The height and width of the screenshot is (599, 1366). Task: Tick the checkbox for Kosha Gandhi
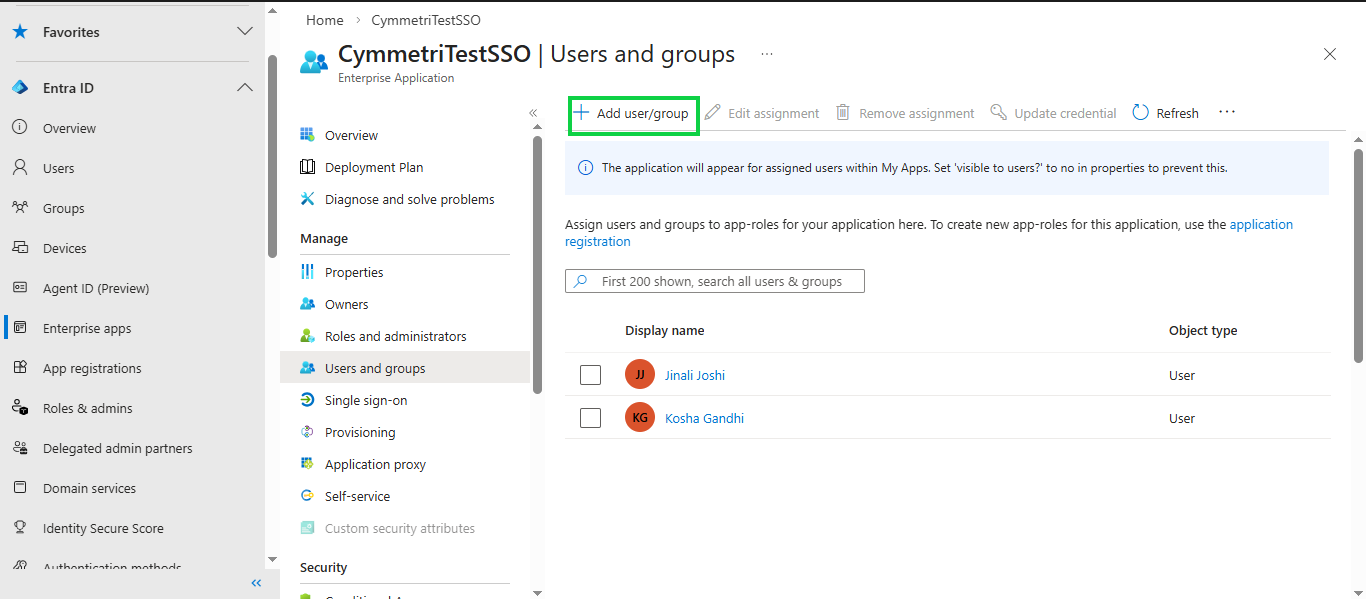click(590, 418)
